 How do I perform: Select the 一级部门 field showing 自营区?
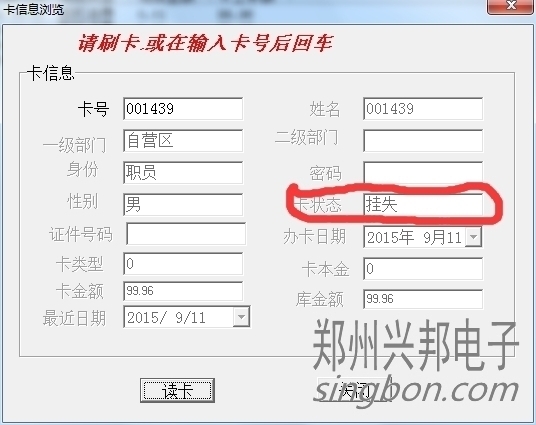[x=183, y=141]
